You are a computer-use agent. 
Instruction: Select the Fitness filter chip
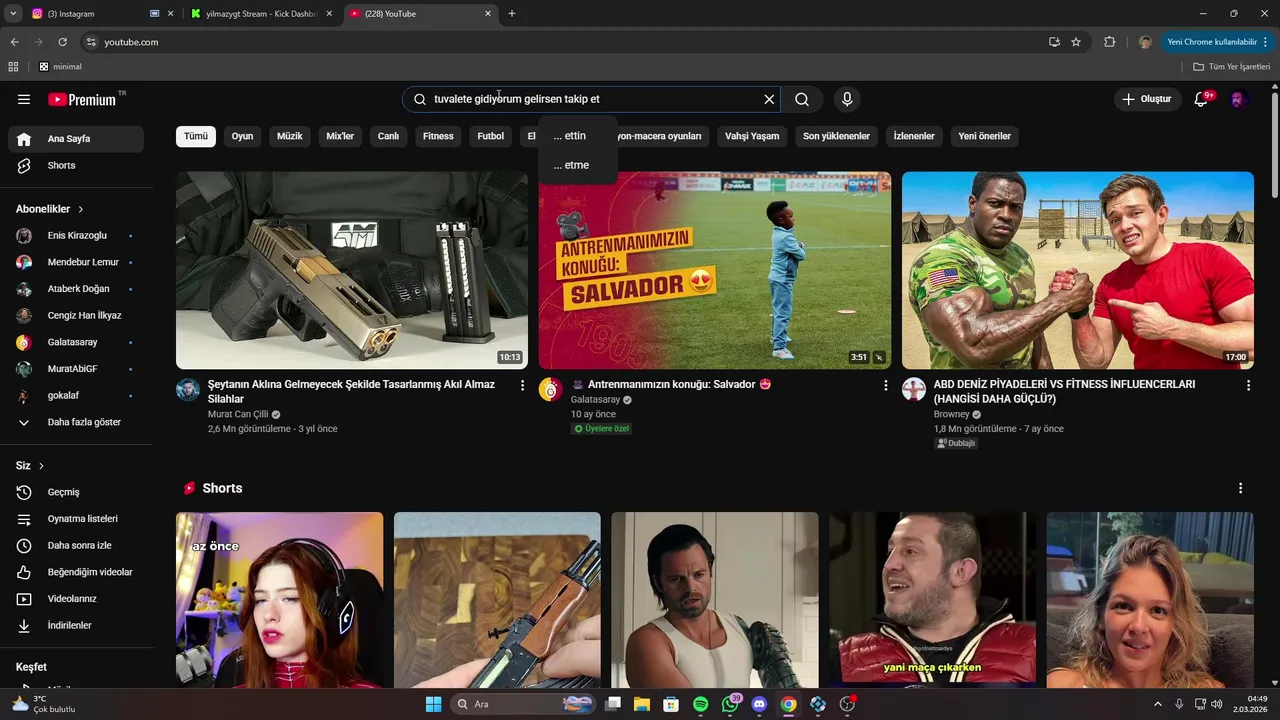pyautogui.click(x=438, y=136)
